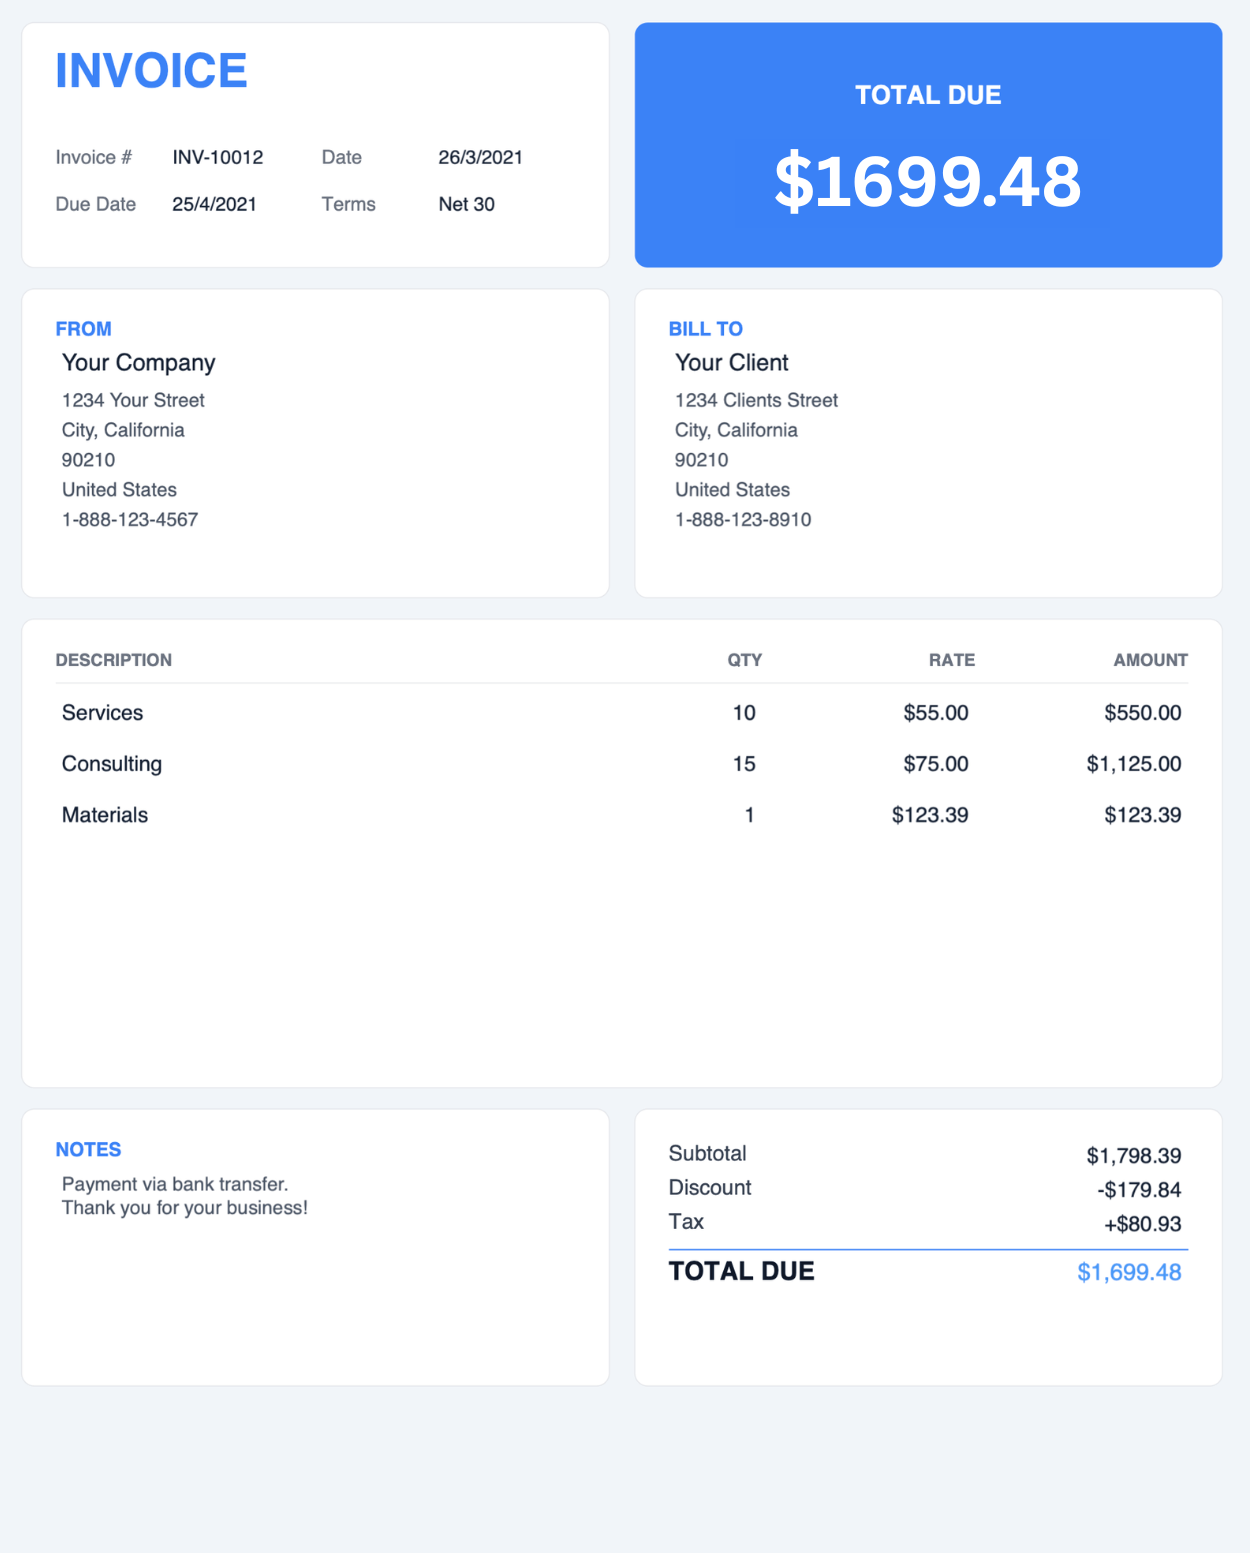
Task: Click the BILL TO section heading
Action: (706, 329)
